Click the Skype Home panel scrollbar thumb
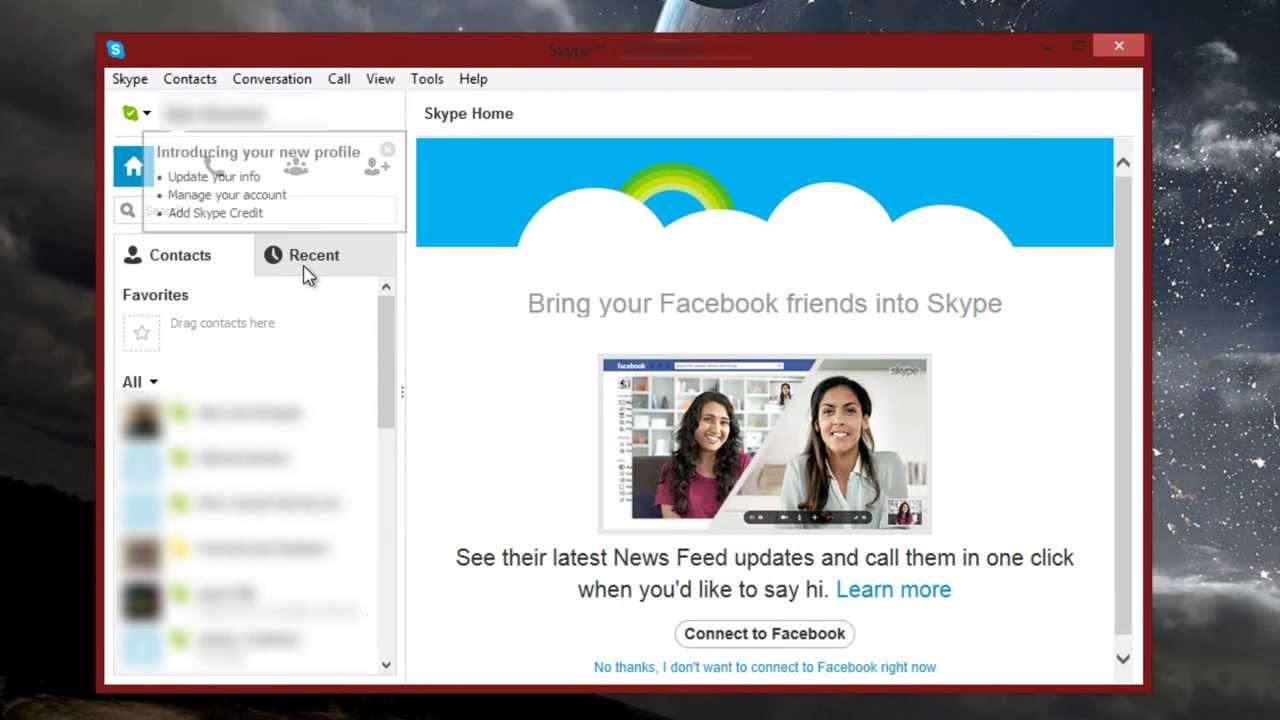Screen dimensions: 1280x720 (1123, 405)
